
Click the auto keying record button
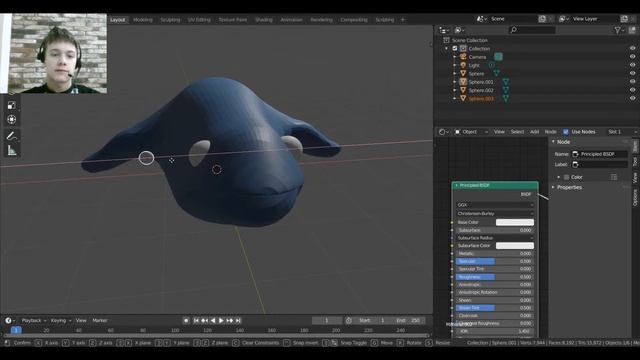[186, 321]
